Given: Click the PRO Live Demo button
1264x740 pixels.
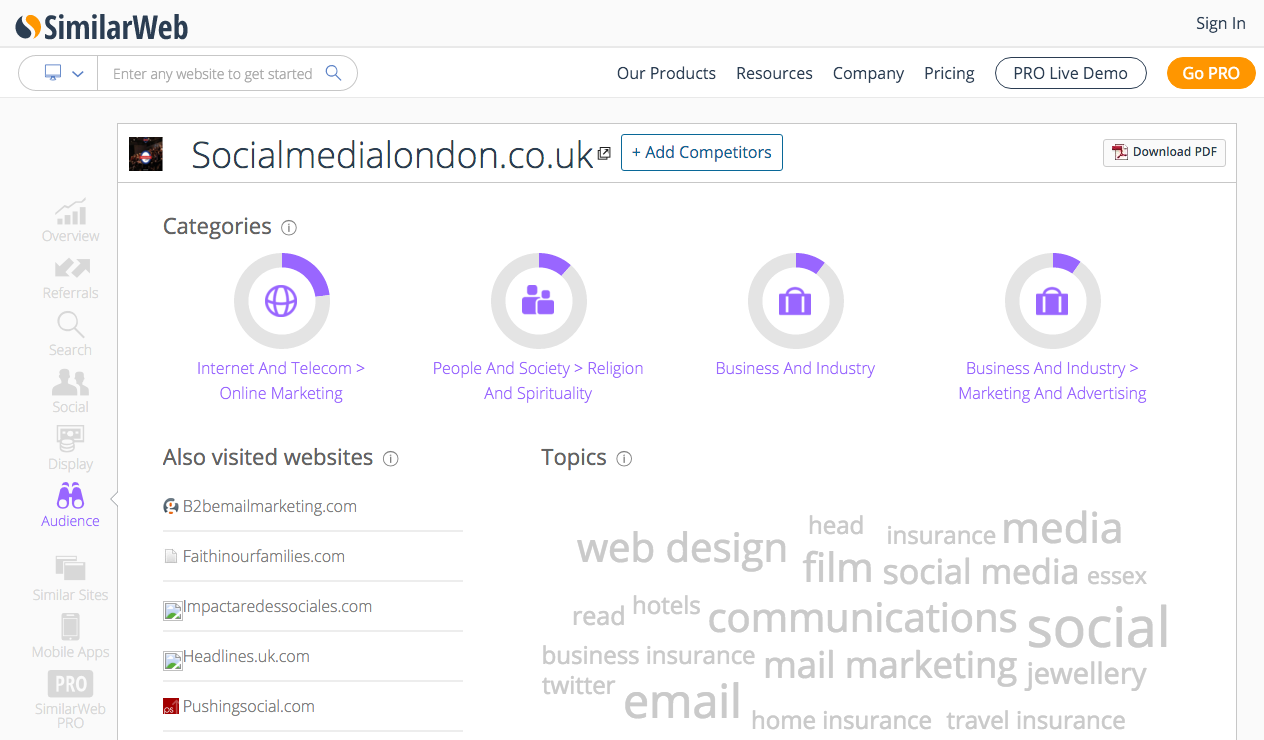Looking at the screenshot, I should [1071, 73].
